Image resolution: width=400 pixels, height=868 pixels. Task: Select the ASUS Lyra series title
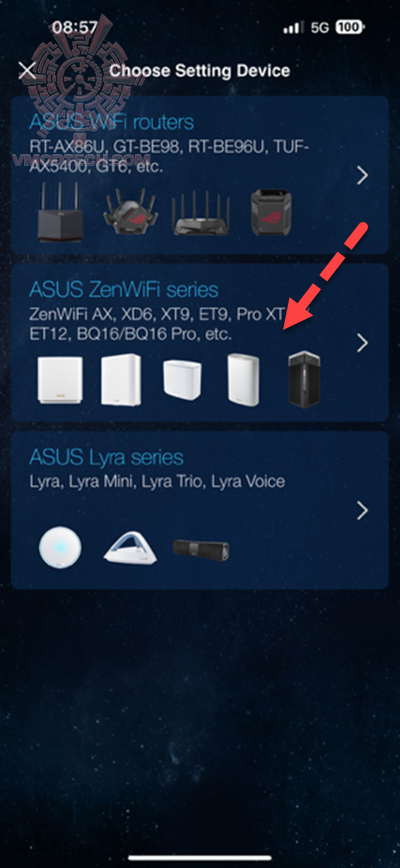106,458
